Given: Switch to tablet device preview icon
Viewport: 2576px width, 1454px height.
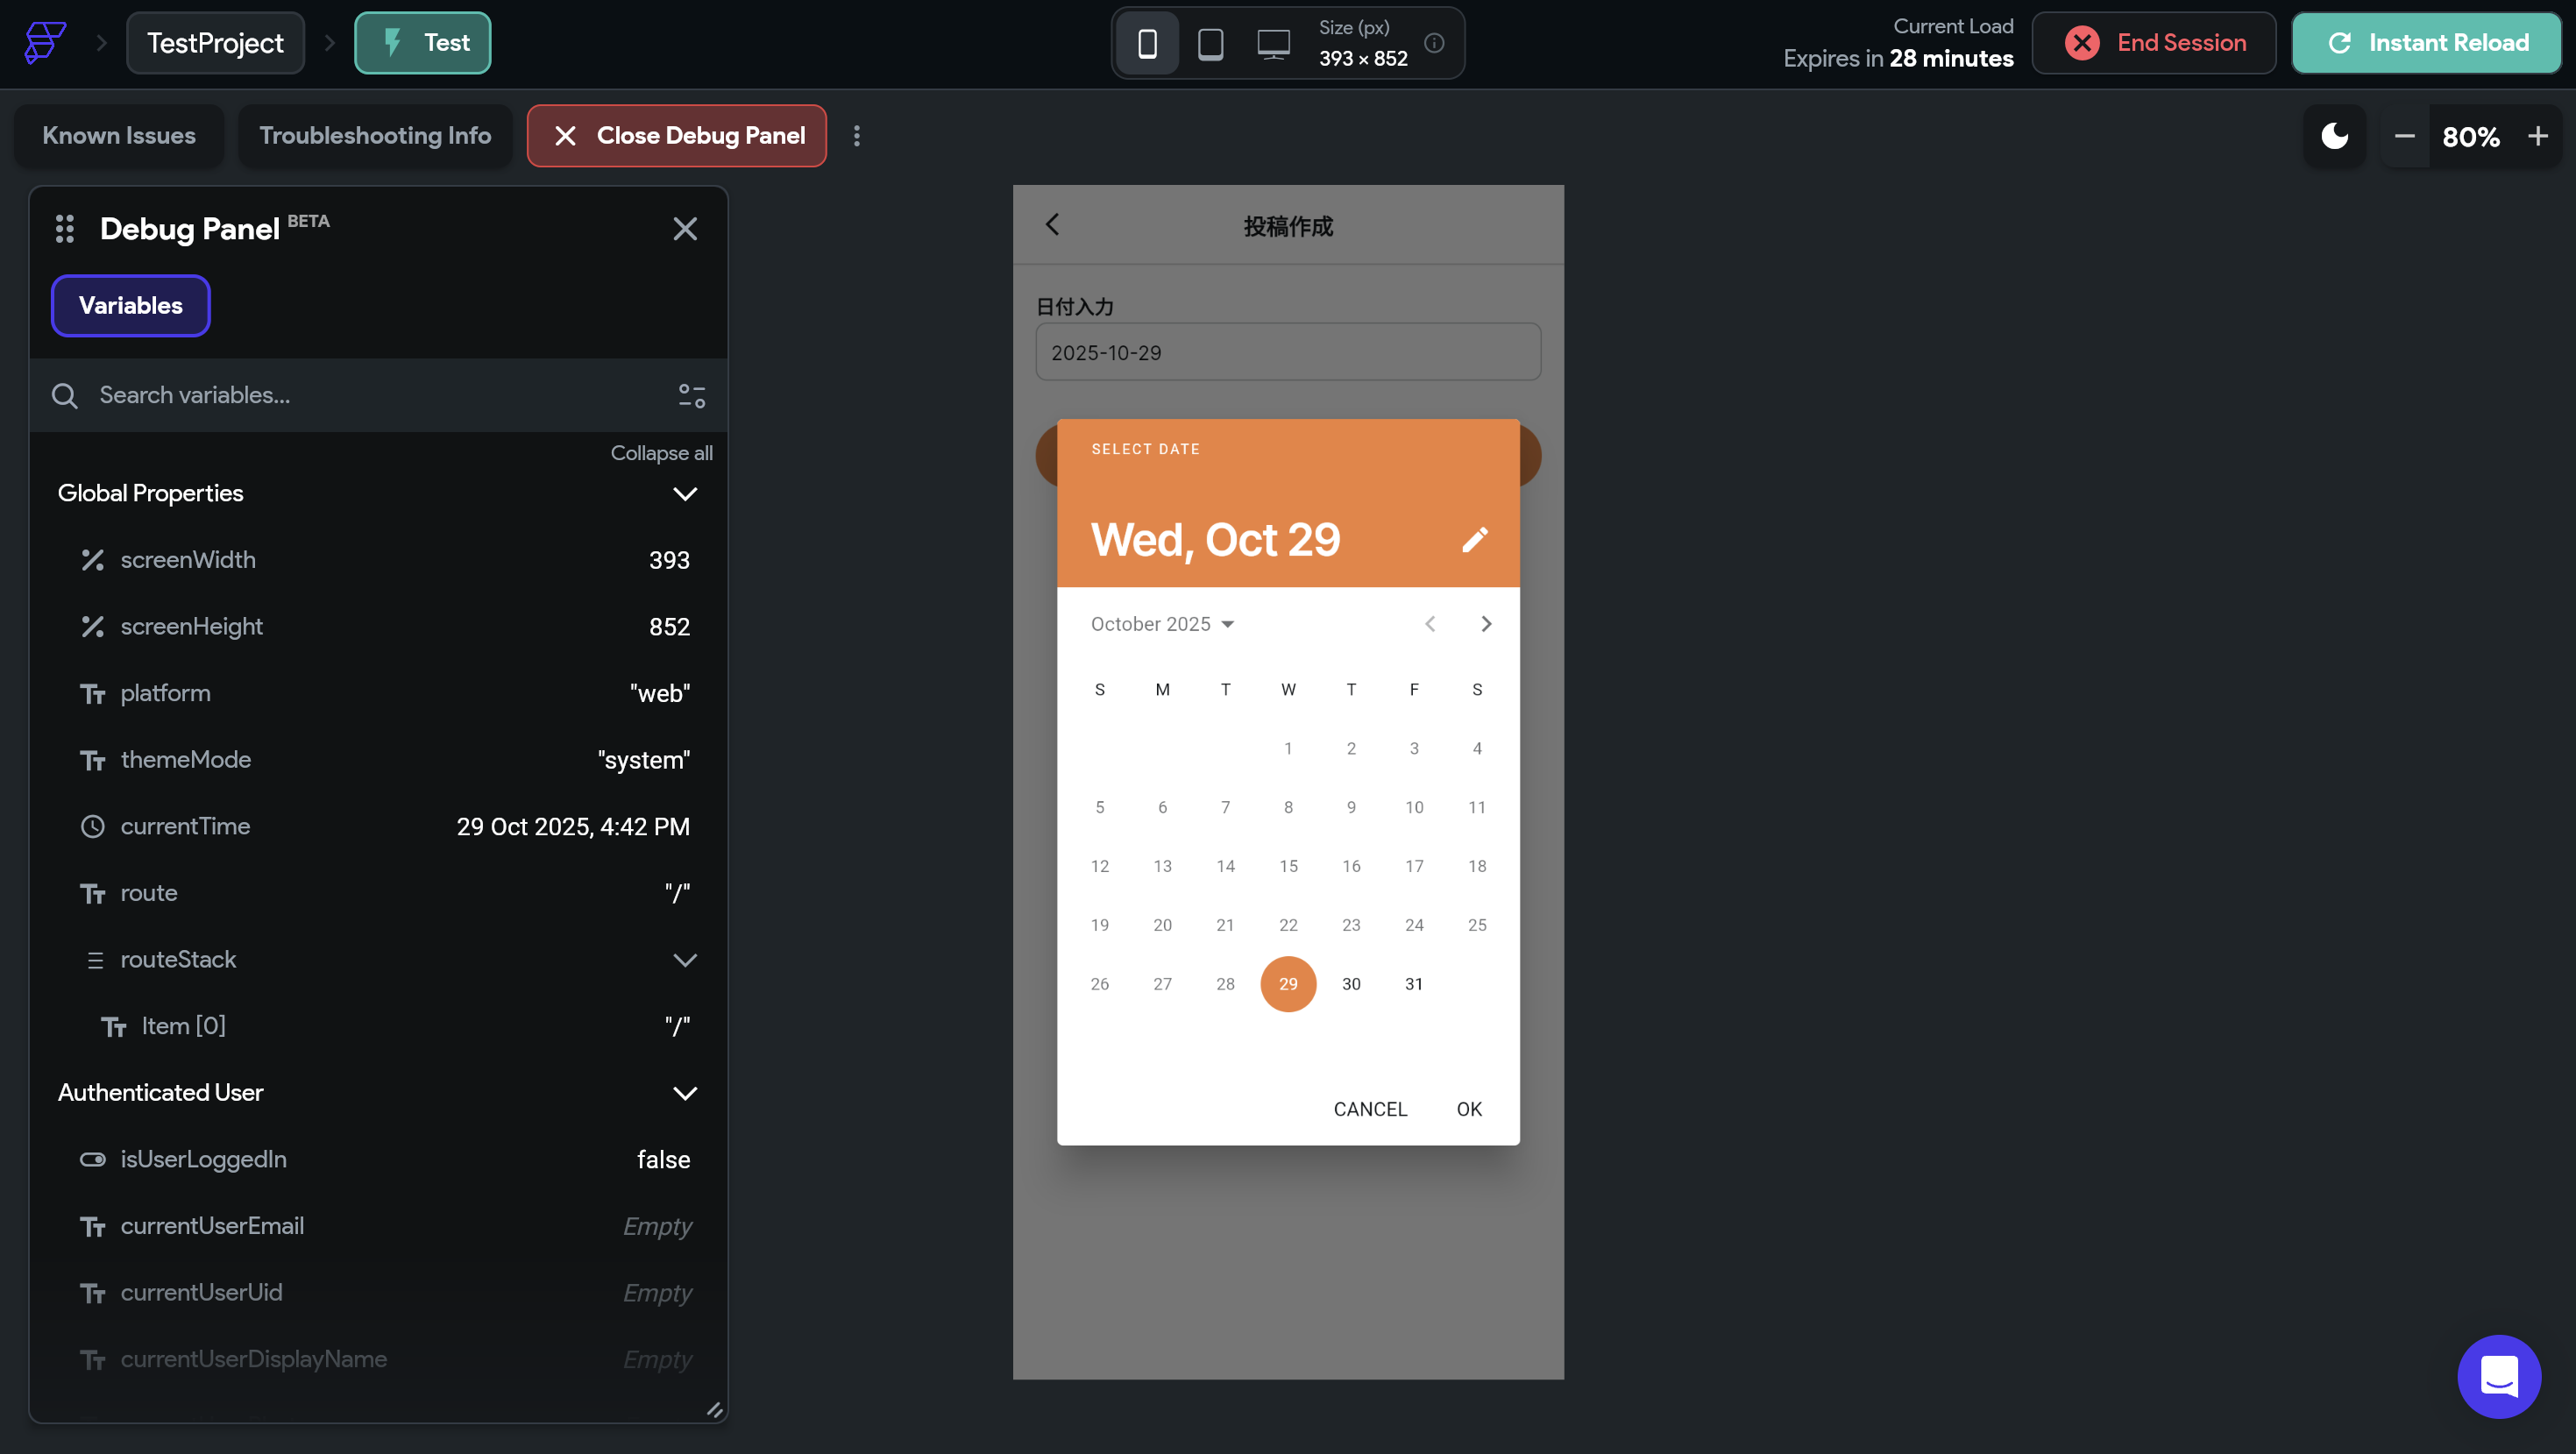Looking at the screenshot, I should click(x=1210, y=43).
